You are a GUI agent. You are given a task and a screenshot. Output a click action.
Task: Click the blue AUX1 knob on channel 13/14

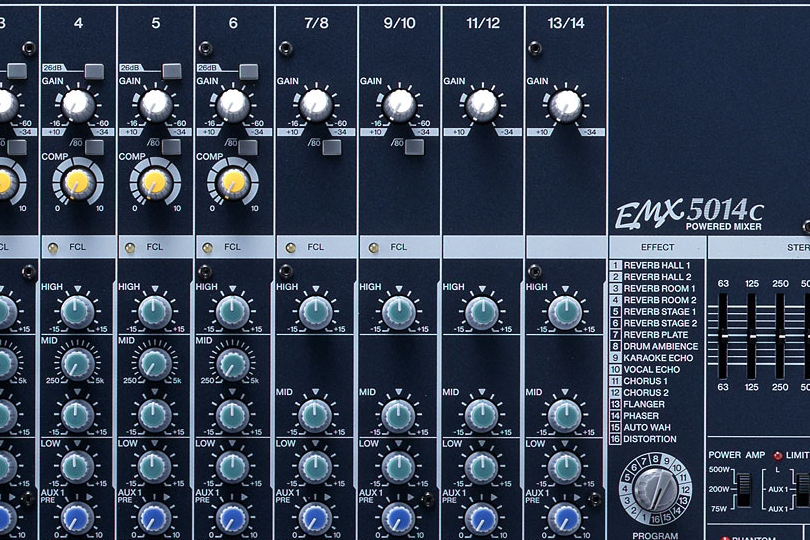(565, 518)
